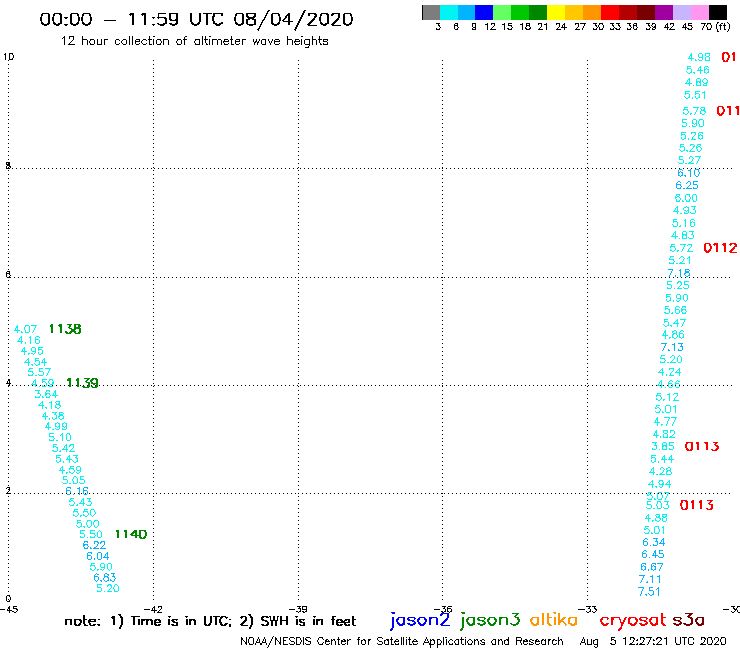The height and width of the screenshot is (650, 740).
Task: Click the jason3 satellite legend label
Action: tap(490, 620)
